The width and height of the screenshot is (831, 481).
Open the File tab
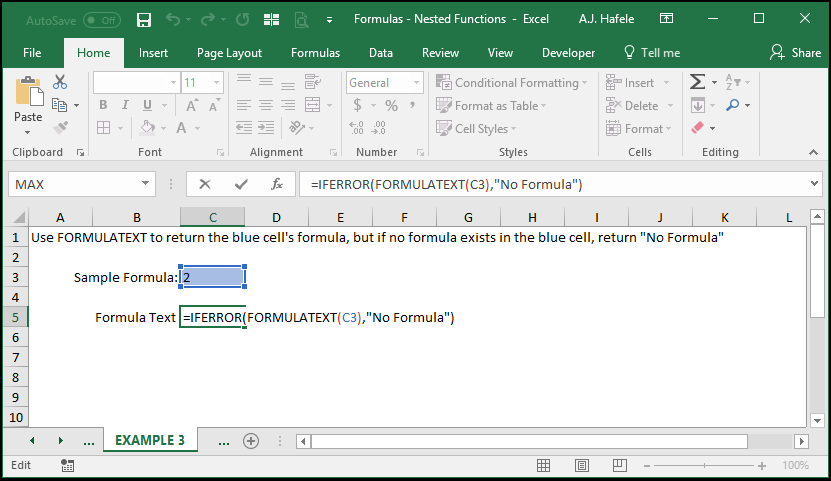[32, 53]
